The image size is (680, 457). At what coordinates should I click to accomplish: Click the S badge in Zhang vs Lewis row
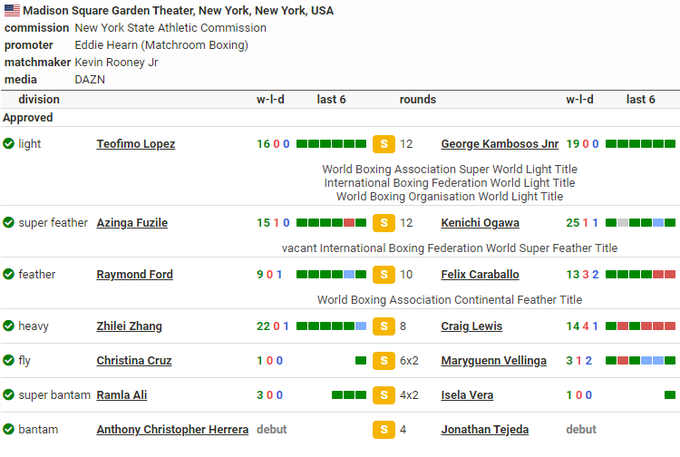(383, 326)
